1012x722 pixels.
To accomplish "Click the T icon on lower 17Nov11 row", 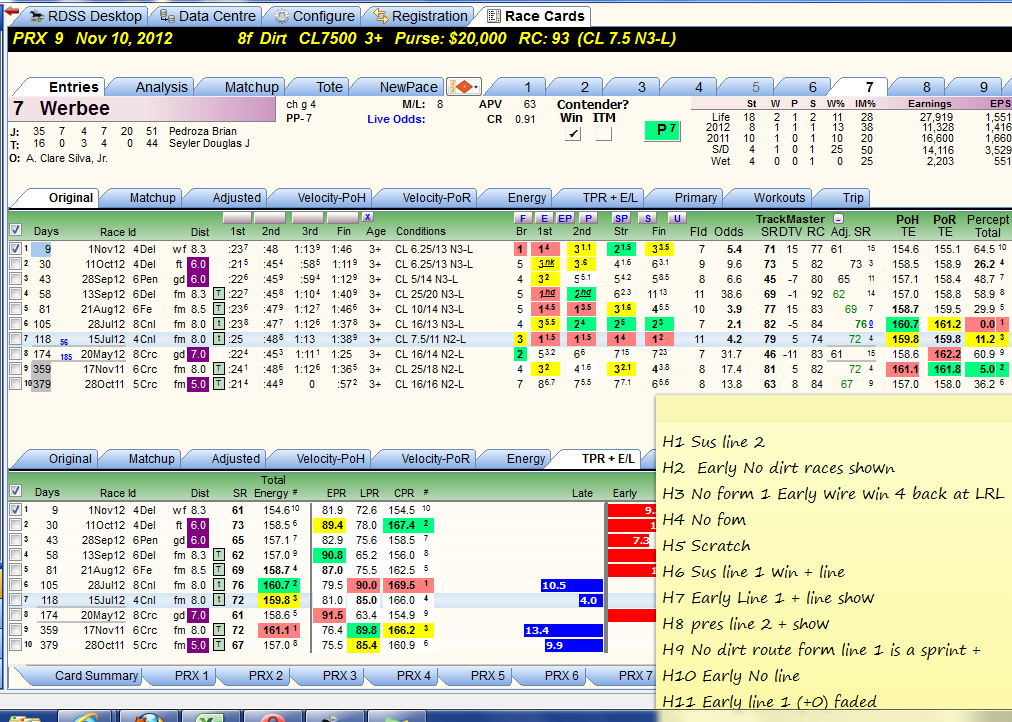I will 219,630.
